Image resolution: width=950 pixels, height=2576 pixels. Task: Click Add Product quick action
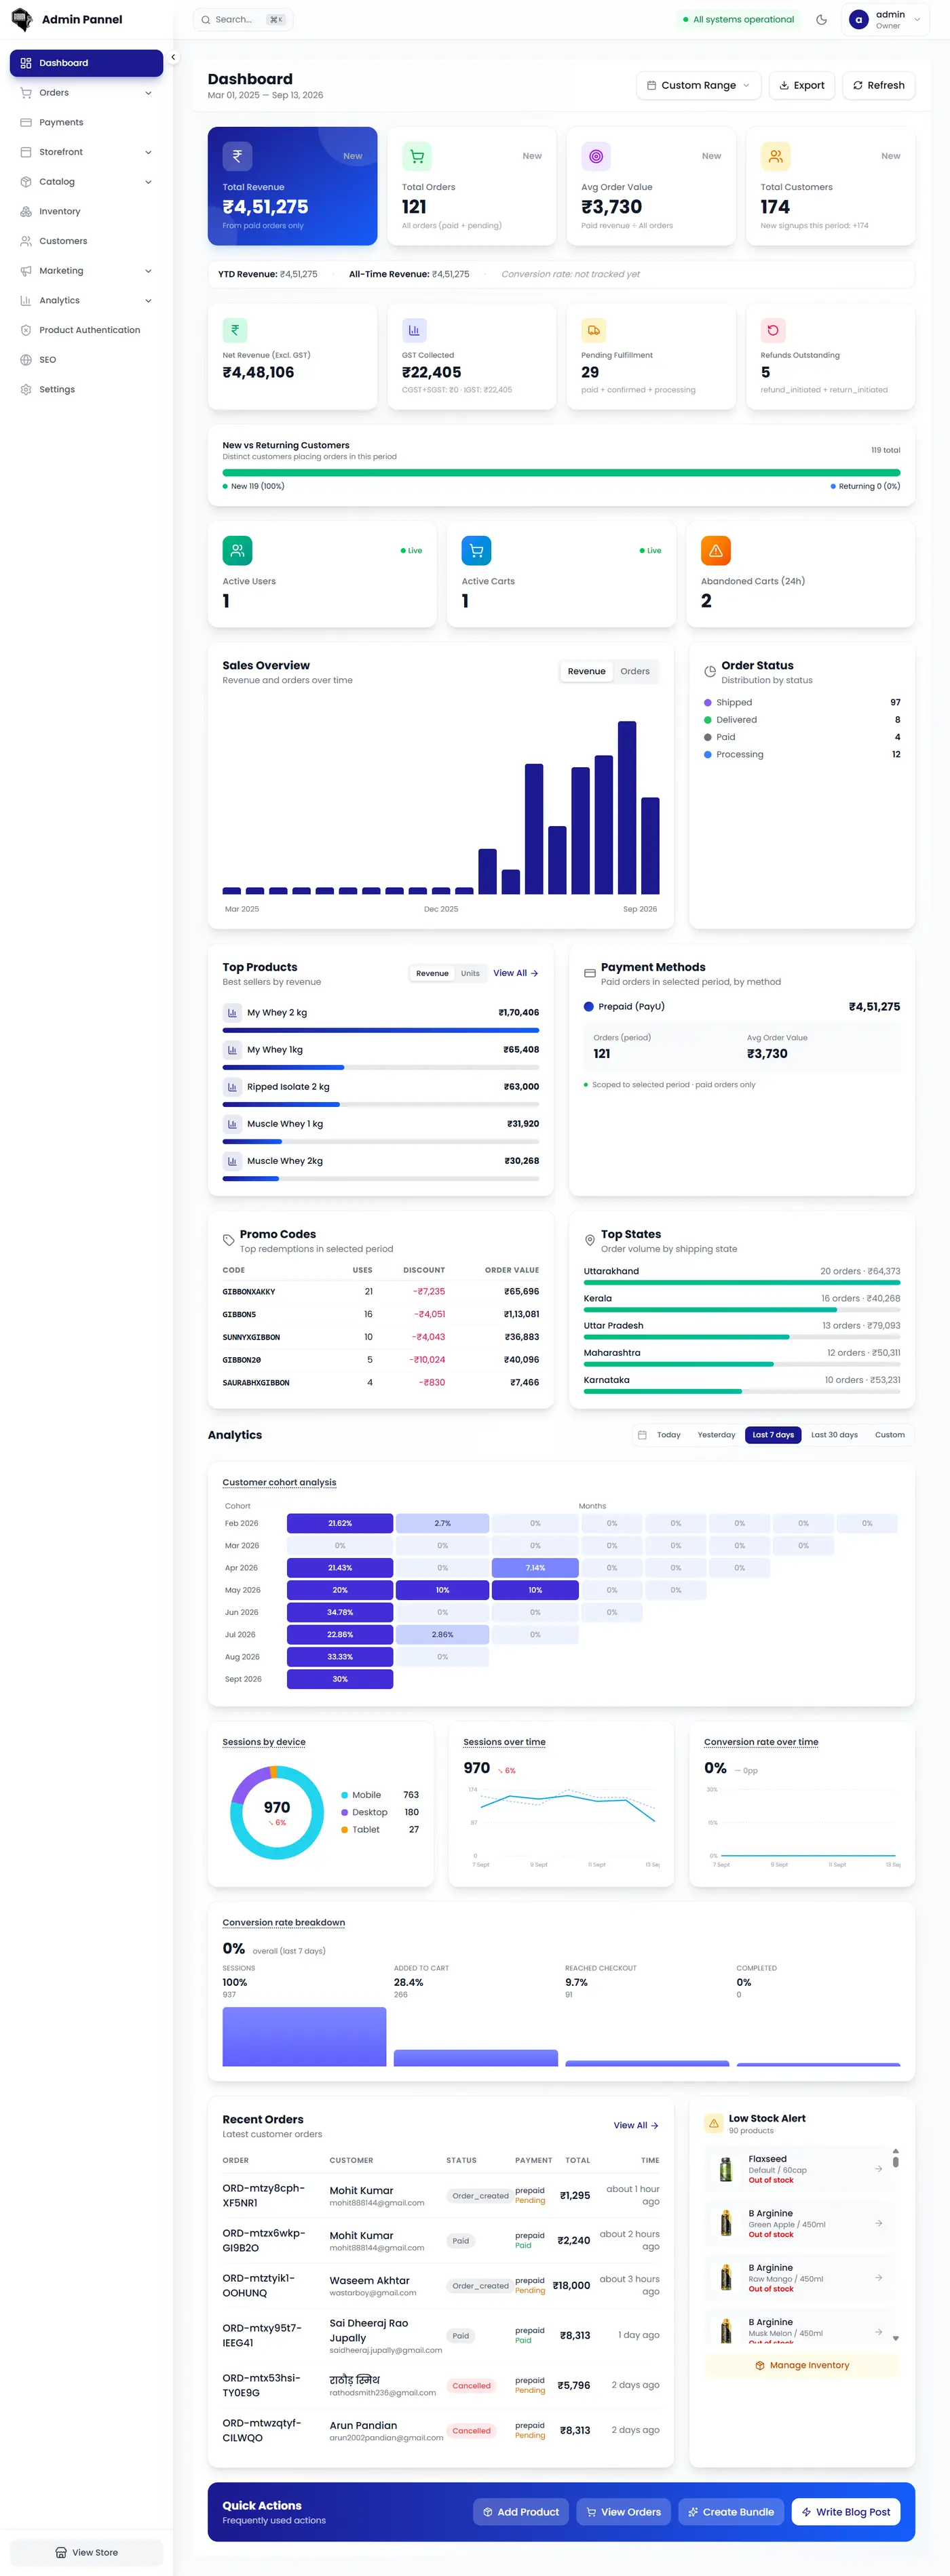pyautogui.click(x=521, y=2512)
